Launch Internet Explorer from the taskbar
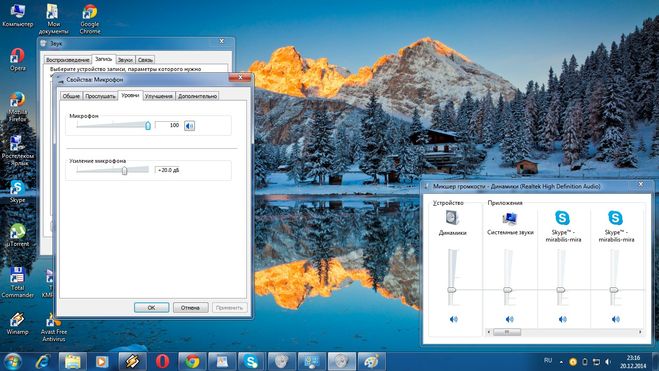The height and width of the screenshot is (371, 659). [42, 361]
